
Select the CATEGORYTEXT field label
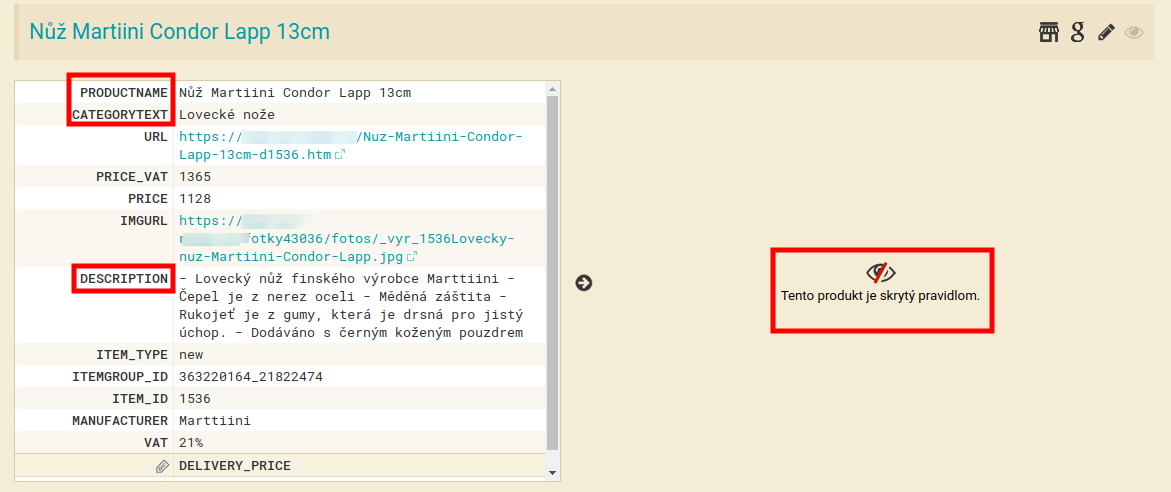click(120, 115)
